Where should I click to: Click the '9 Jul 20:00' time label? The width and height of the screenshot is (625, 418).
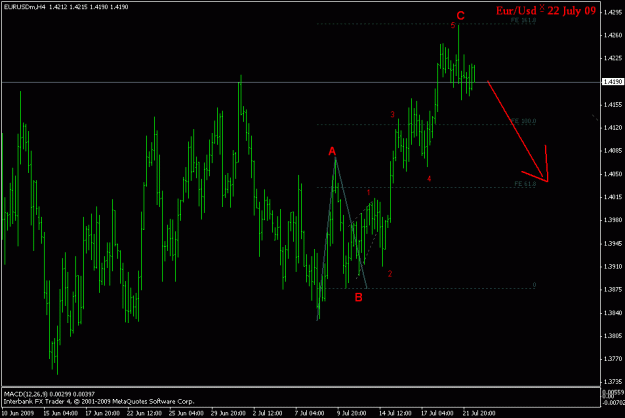[x=351, y=413]
